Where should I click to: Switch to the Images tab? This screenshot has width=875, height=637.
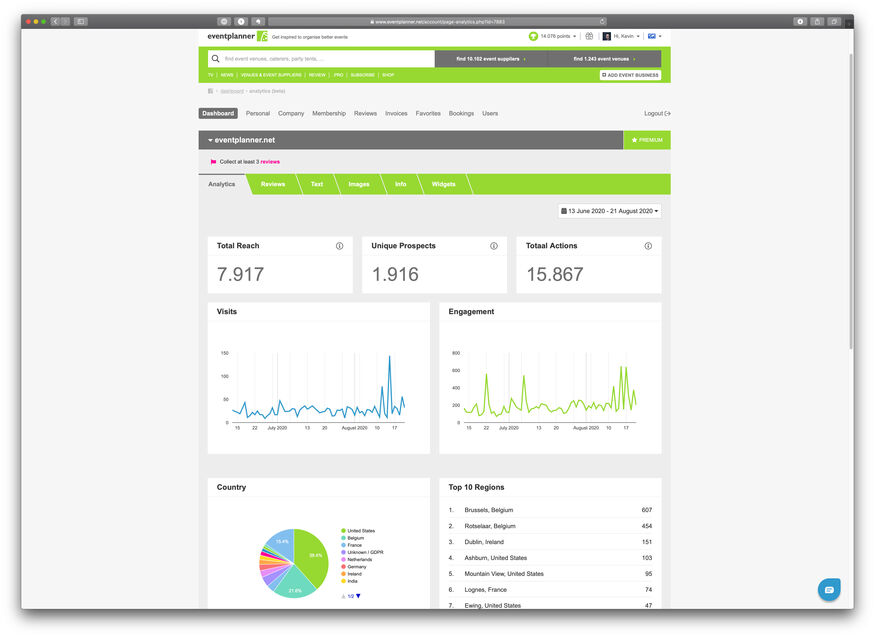pyautogui.click(x=359, y=184)
